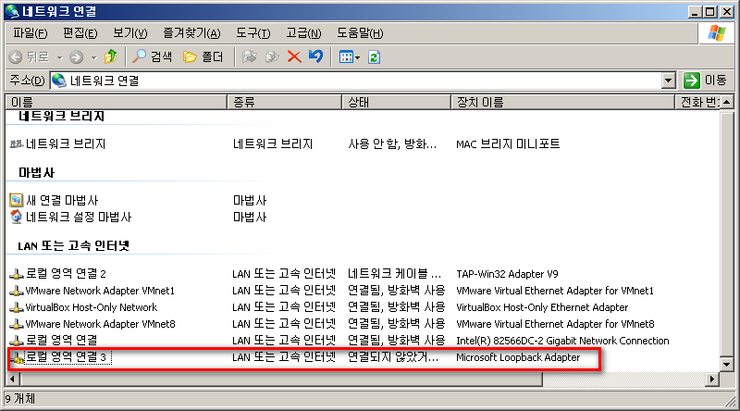Click TAP-Win32 Adapter V9 device name
The image size is (740, 411).
point(507,274)
